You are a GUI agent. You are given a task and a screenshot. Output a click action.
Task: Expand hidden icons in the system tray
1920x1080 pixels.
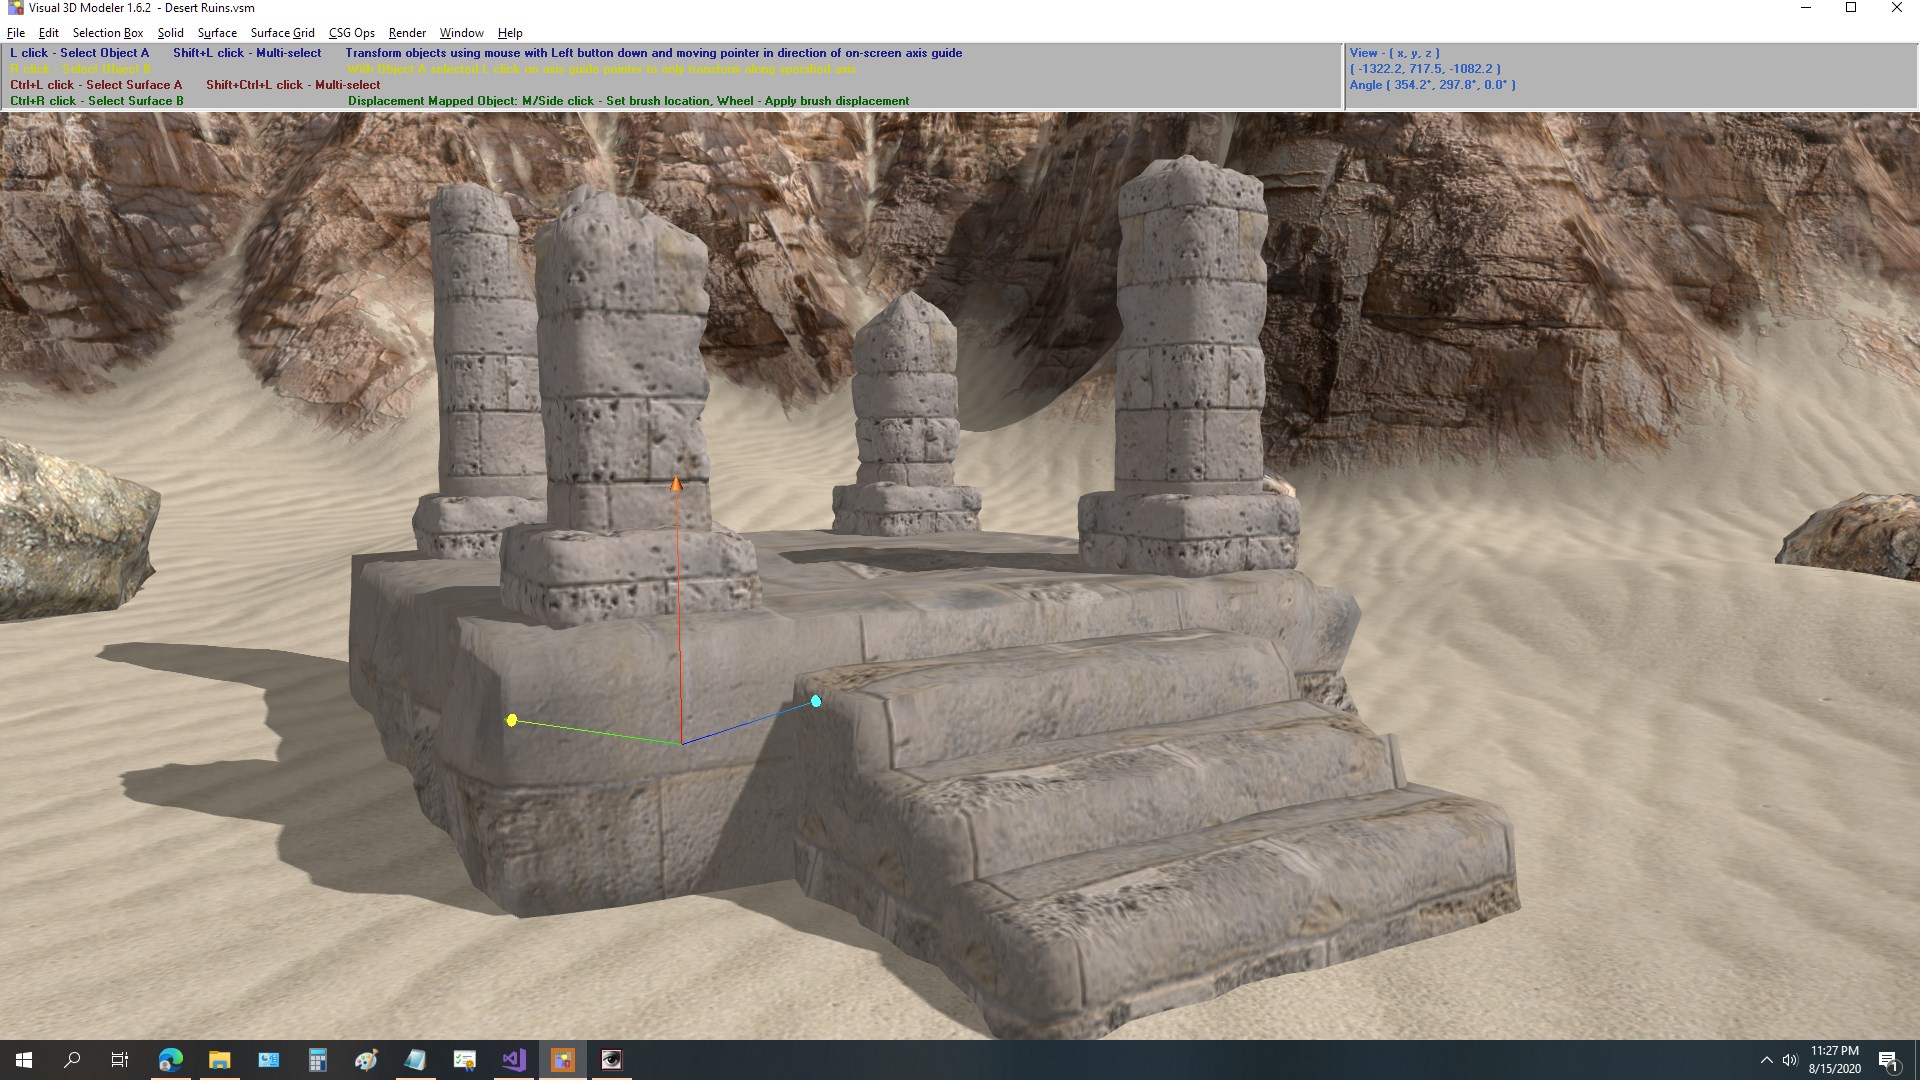point(1767,1060)
